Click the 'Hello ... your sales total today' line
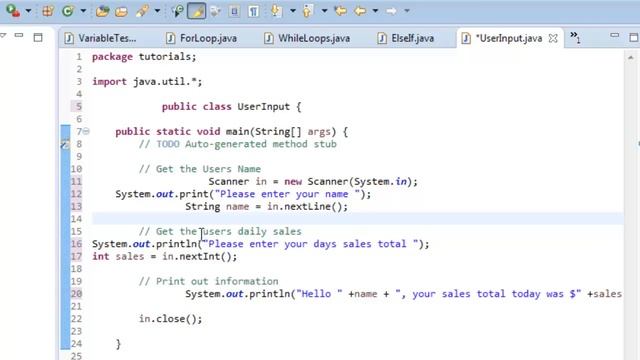Image resolution: width=640 pixels, height=360 pixels. [404, 294]
